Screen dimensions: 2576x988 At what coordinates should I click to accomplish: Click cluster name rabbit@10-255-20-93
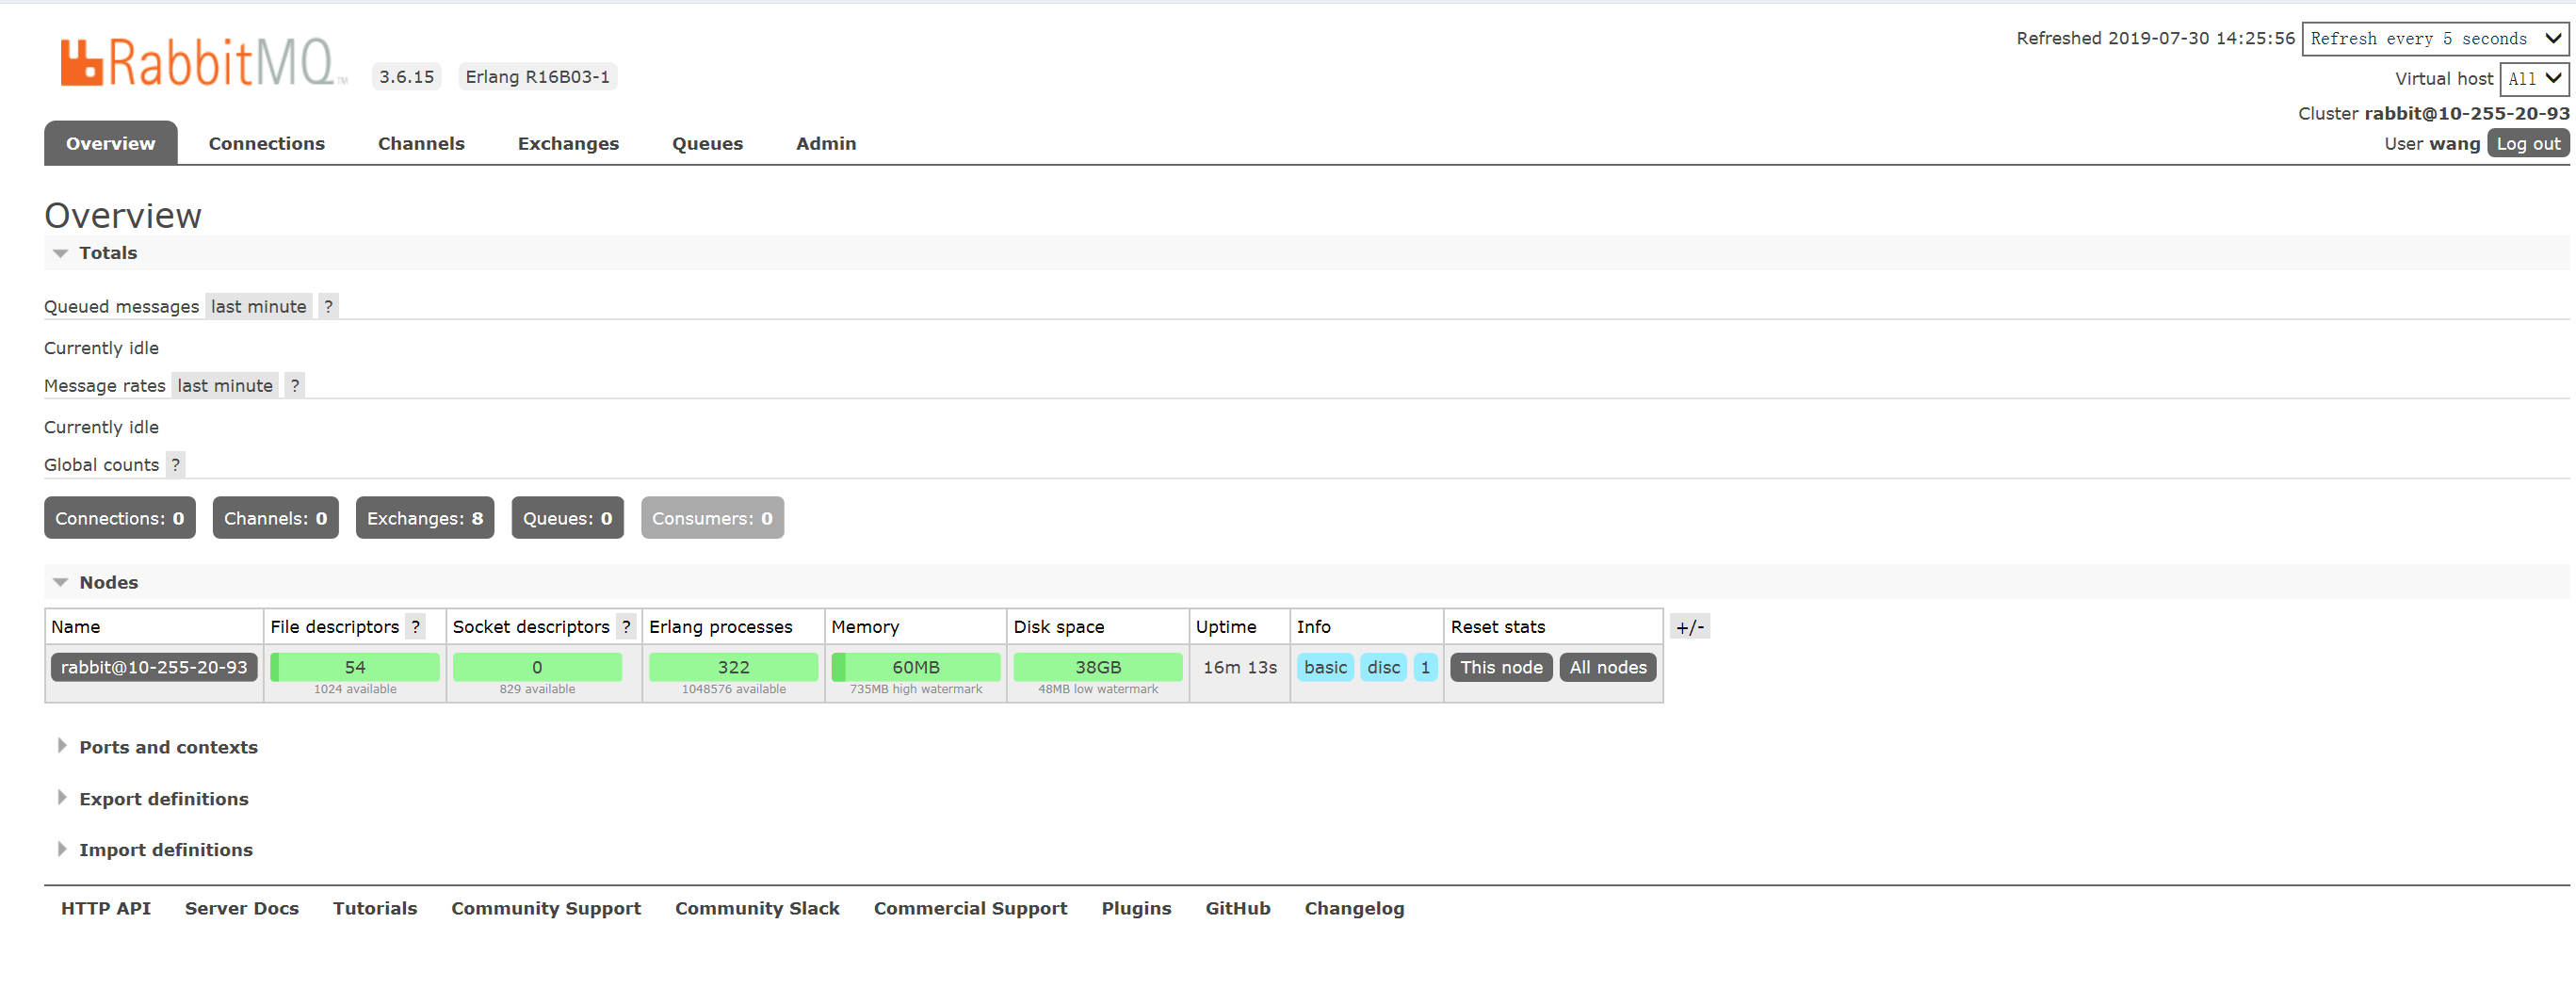pos(2466,113)
